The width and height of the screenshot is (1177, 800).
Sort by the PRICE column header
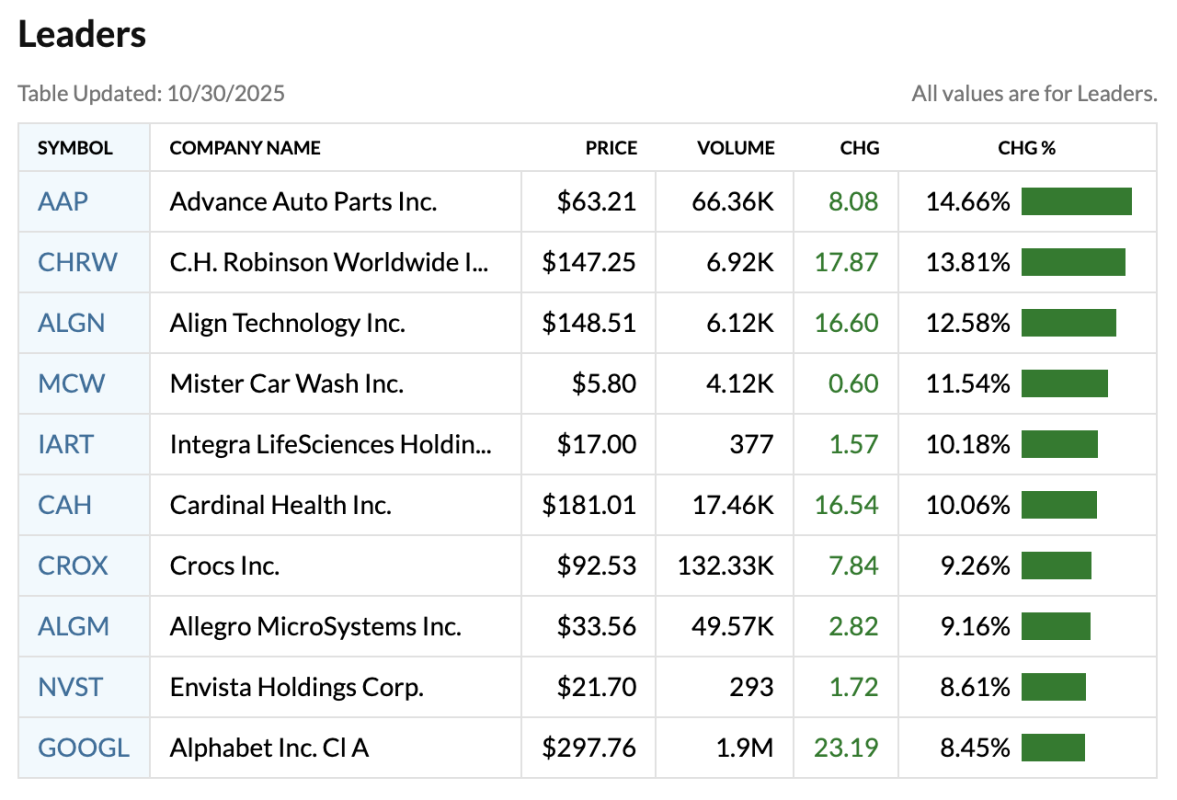point(611,148)
